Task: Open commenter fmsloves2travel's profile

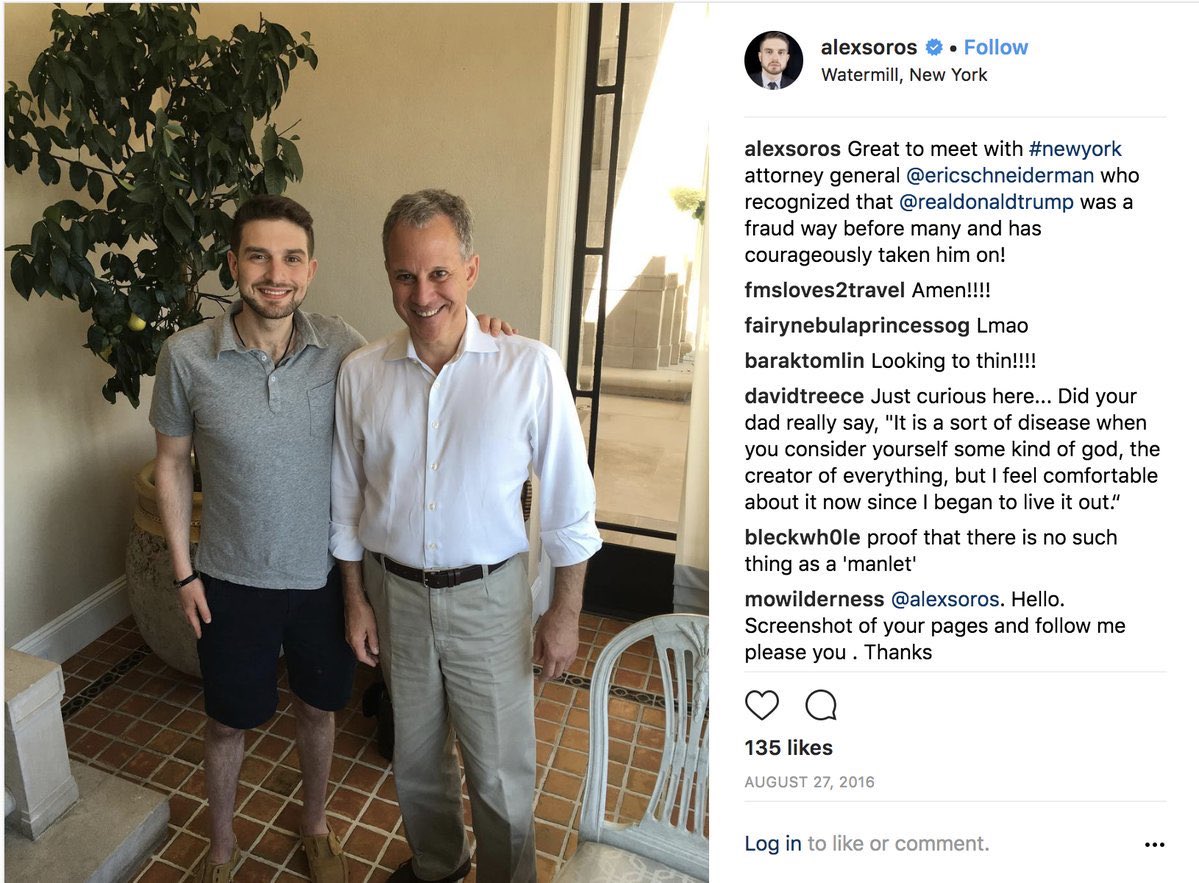Action: pyautogui.click(x=824, y=291)
